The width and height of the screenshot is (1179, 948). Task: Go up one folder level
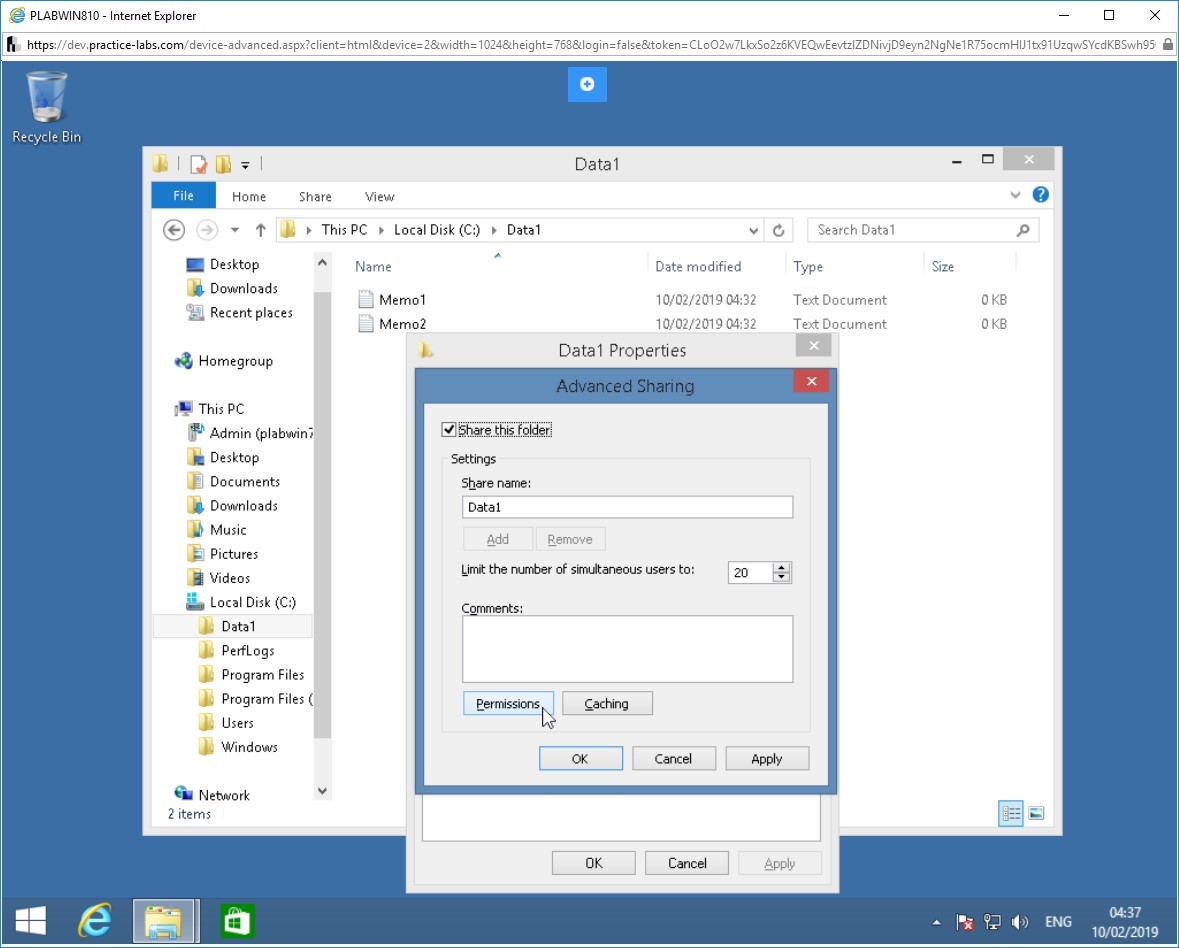click(260, 230)
